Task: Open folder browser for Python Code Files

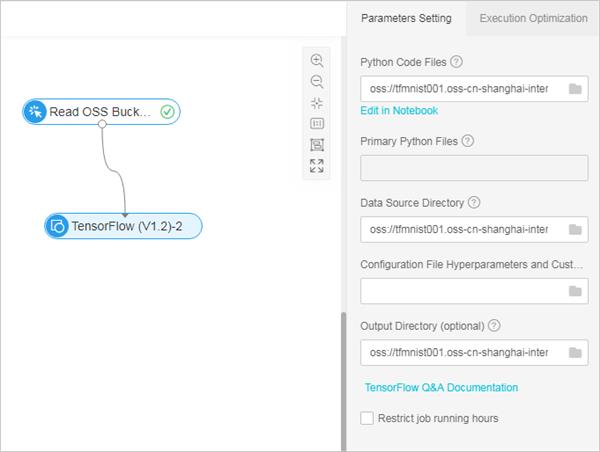Action: (575, 89)
